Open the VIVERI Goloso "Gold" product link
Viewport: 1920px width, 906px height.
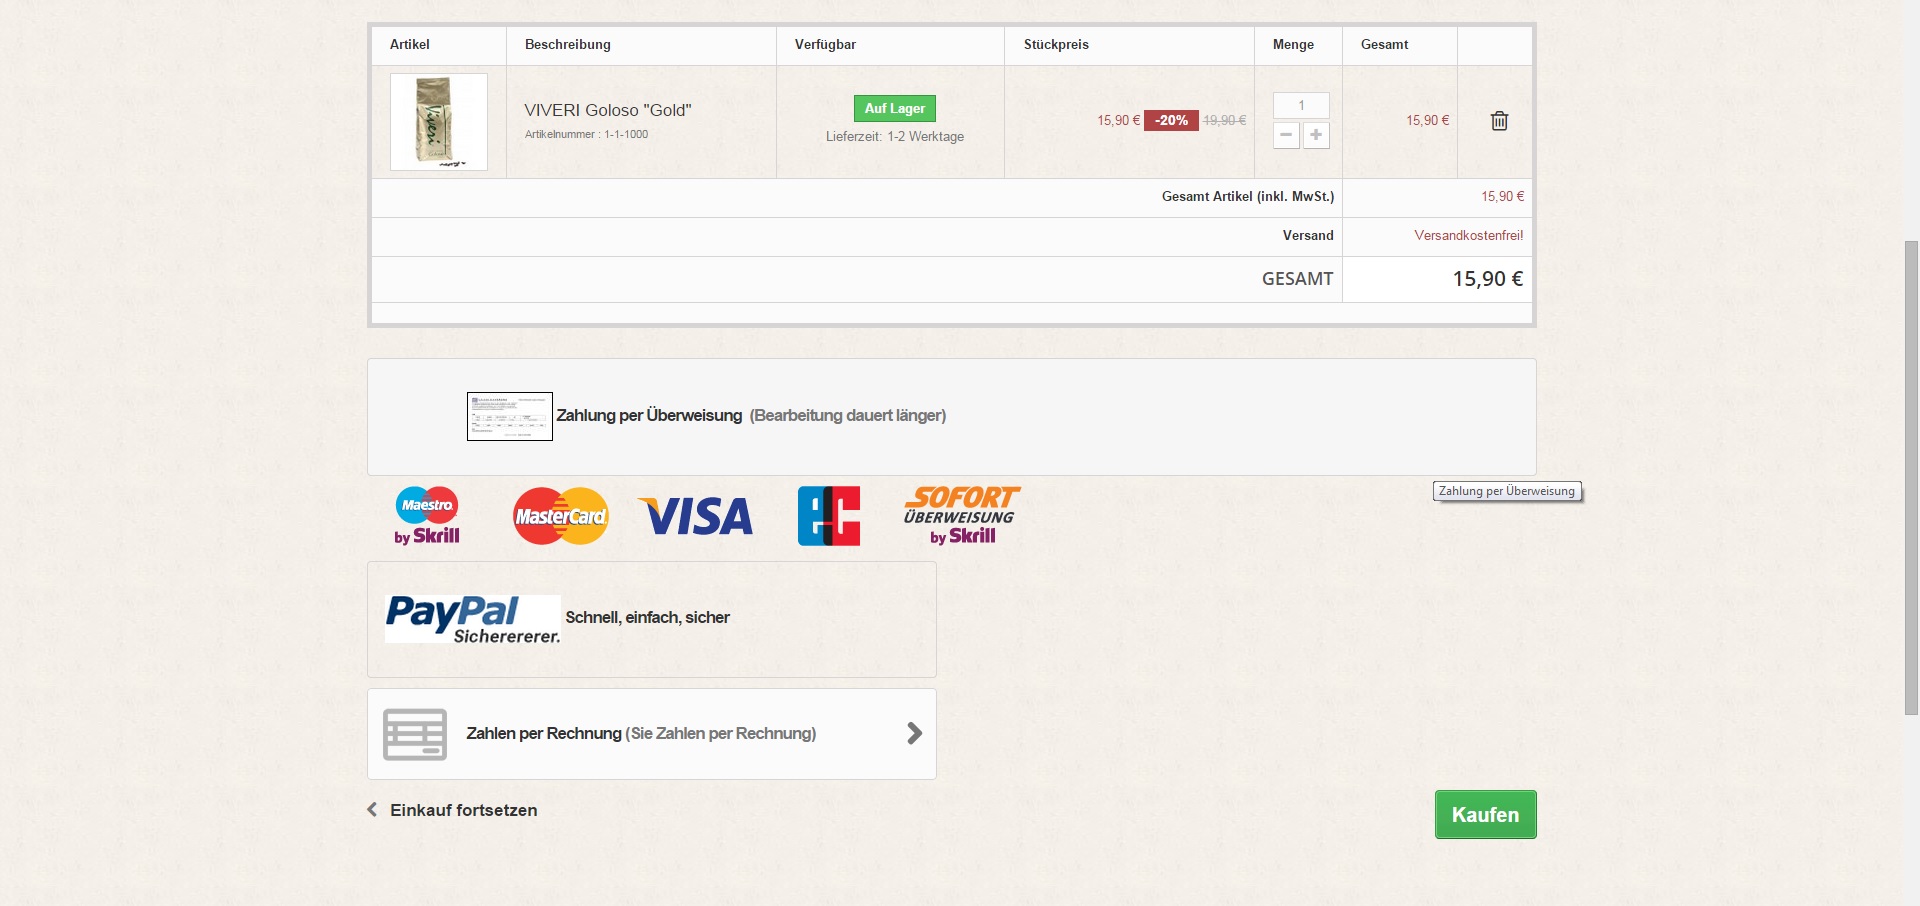(x=608, y=110)
